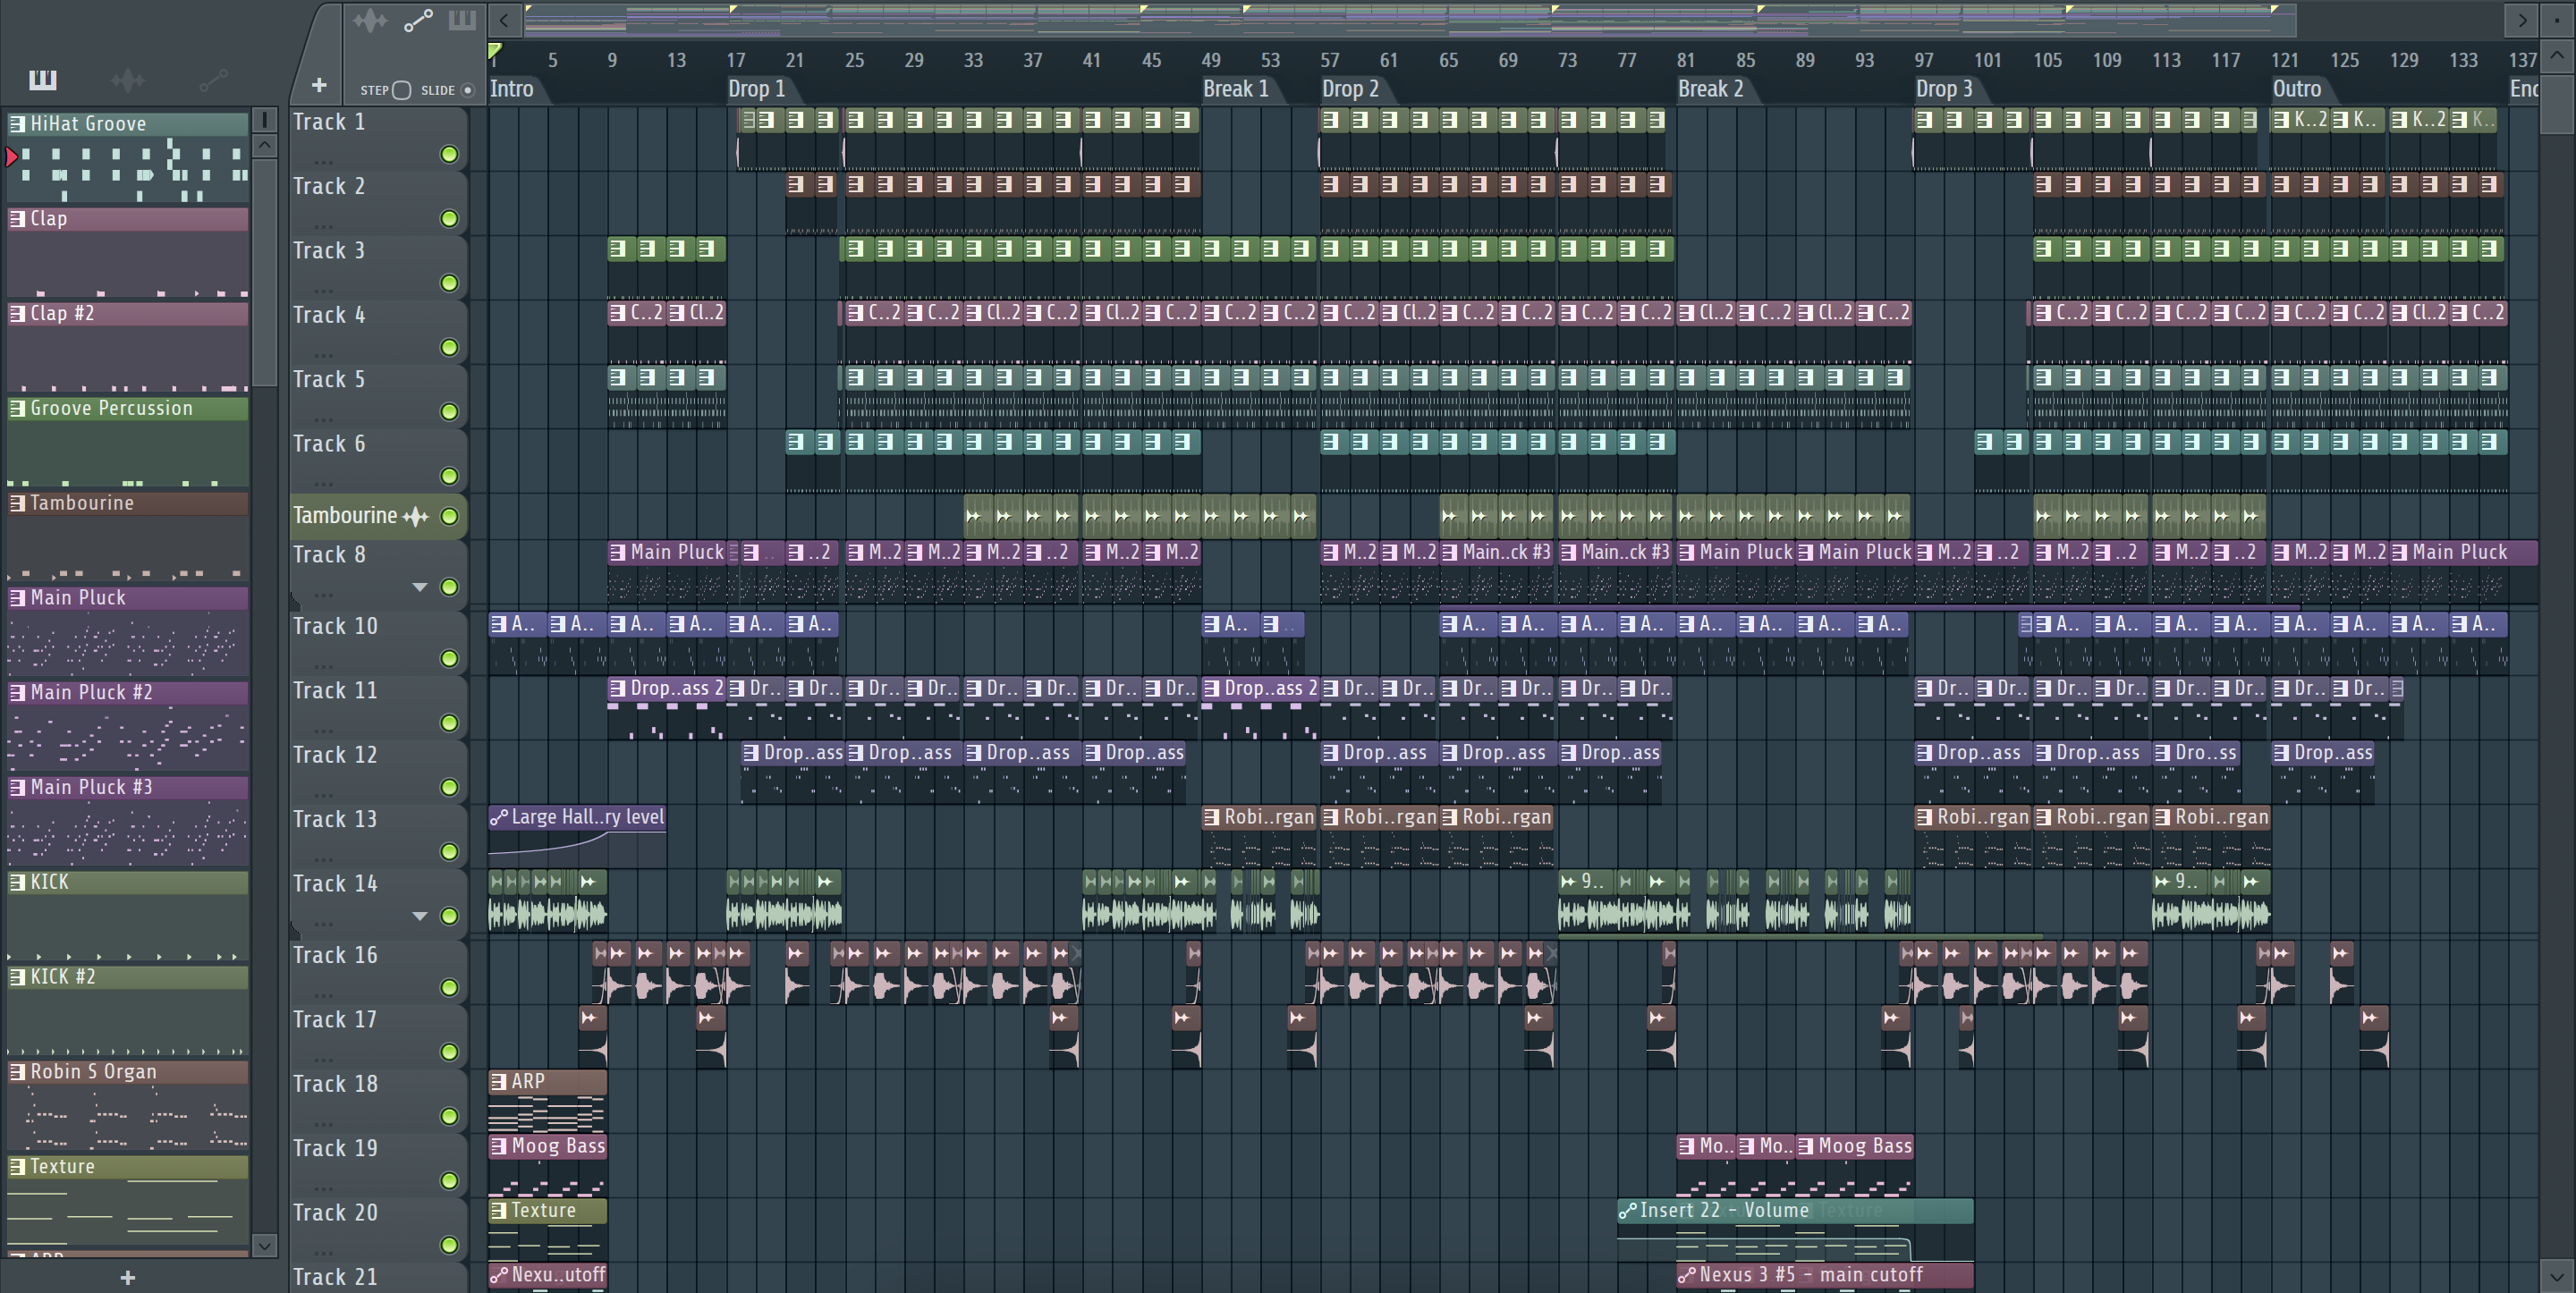
Task: Jump to the Drop 1 marker
Action: pos(756,89)
